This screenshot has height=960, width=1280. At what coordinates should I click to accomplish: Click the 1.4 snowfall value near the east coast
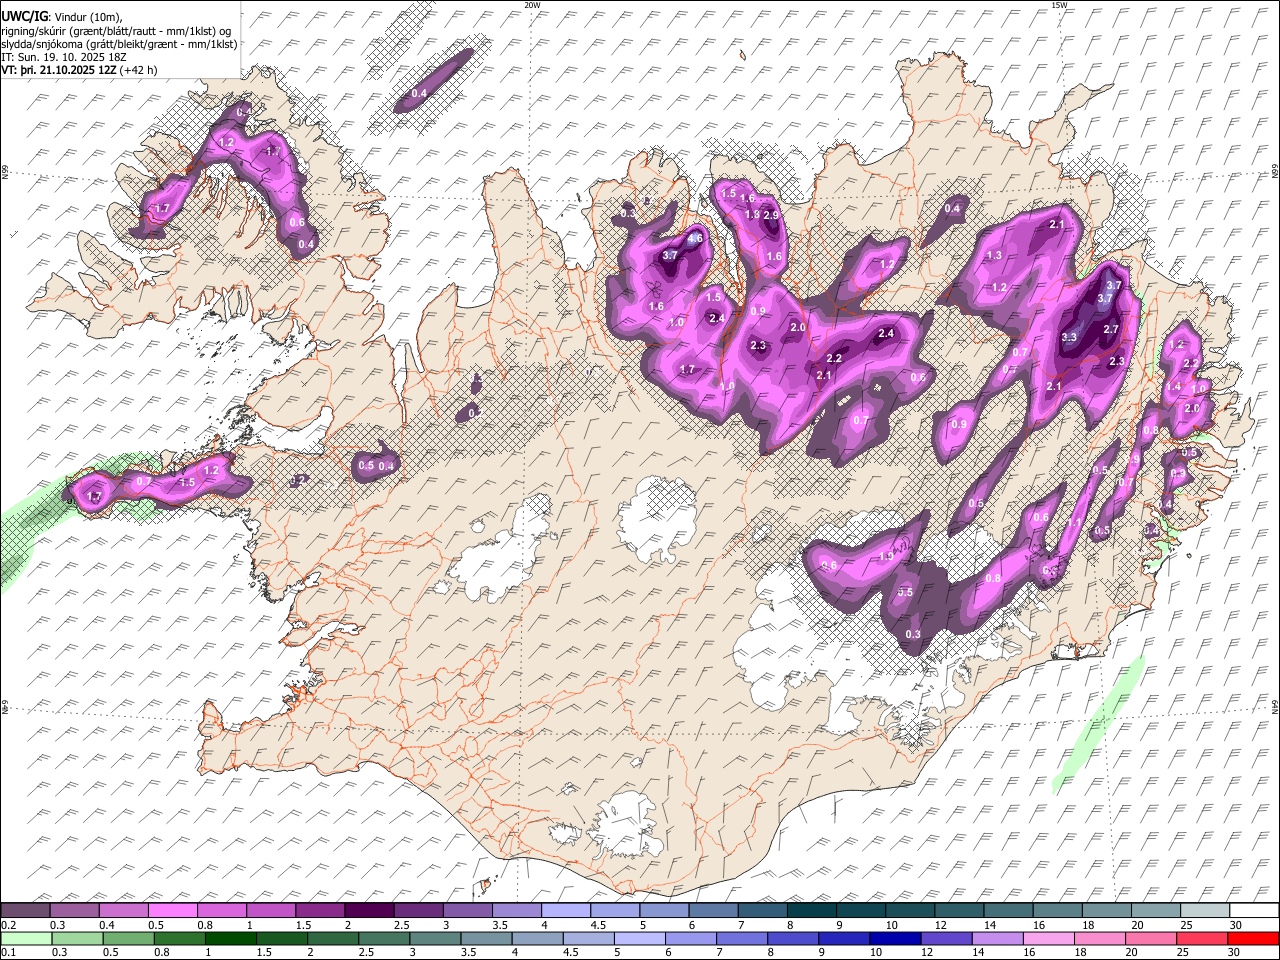pyautogui.click(x=1174, y=387)
